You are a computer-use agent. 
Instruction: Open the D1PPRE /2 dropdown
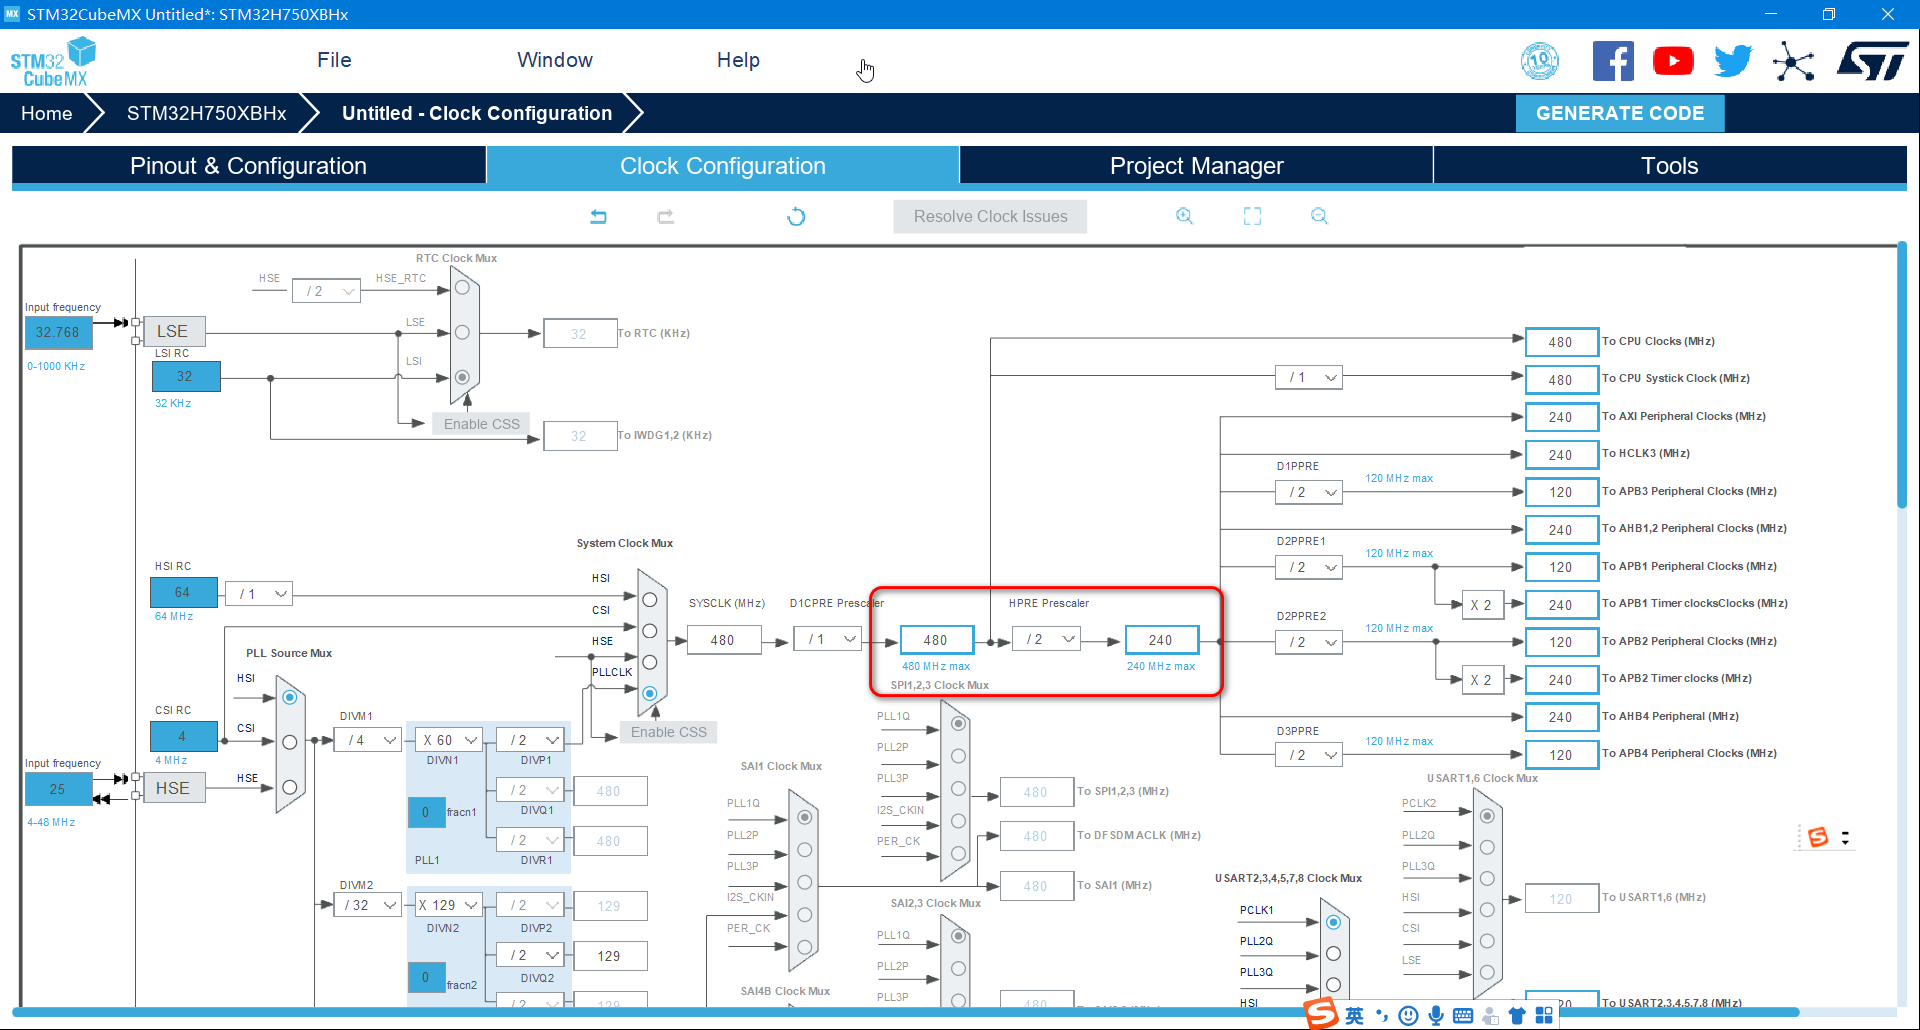(1309, 492)
